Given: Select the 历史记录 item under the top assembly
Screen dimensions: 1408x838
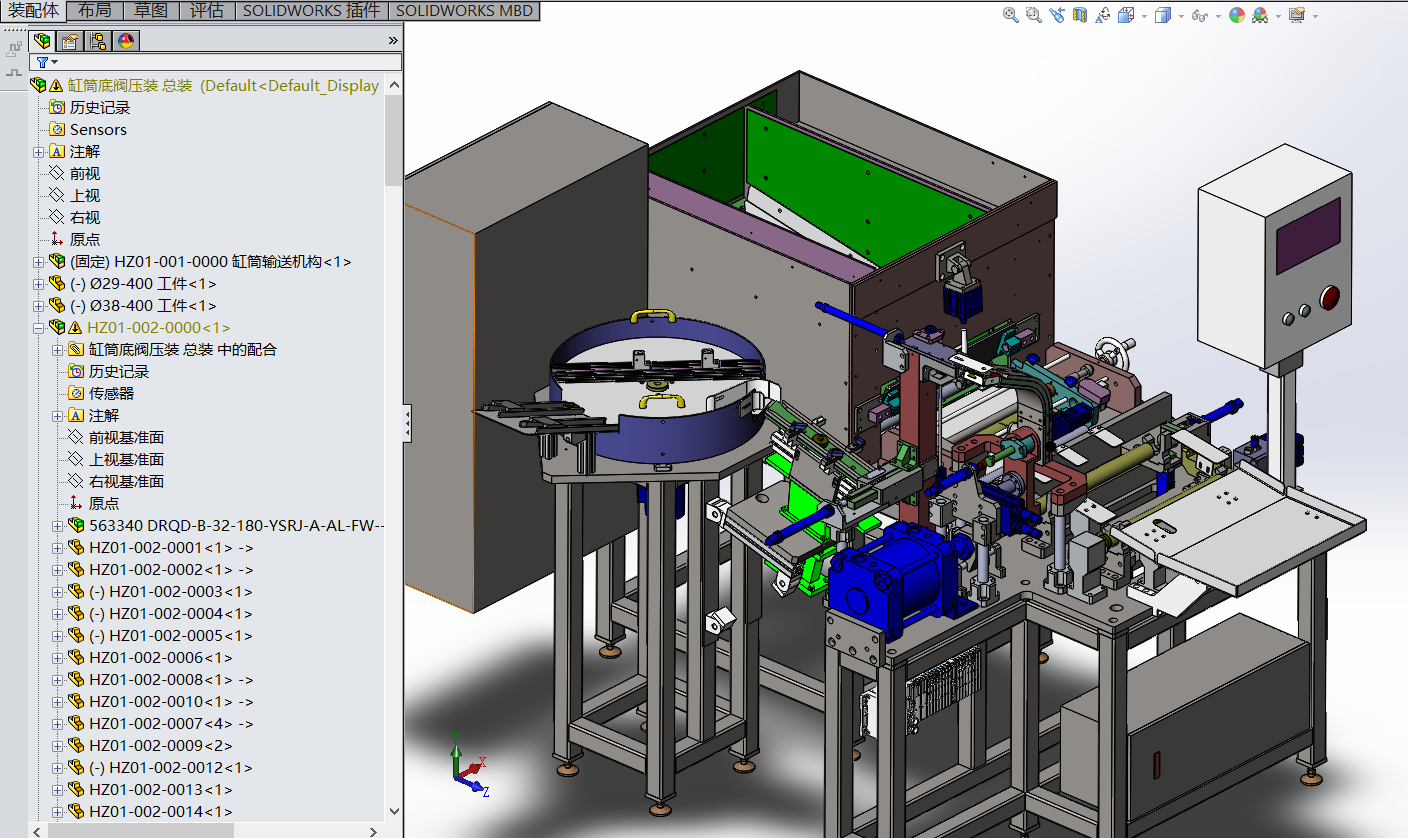Looking at the screenshot, I should 99,108.
